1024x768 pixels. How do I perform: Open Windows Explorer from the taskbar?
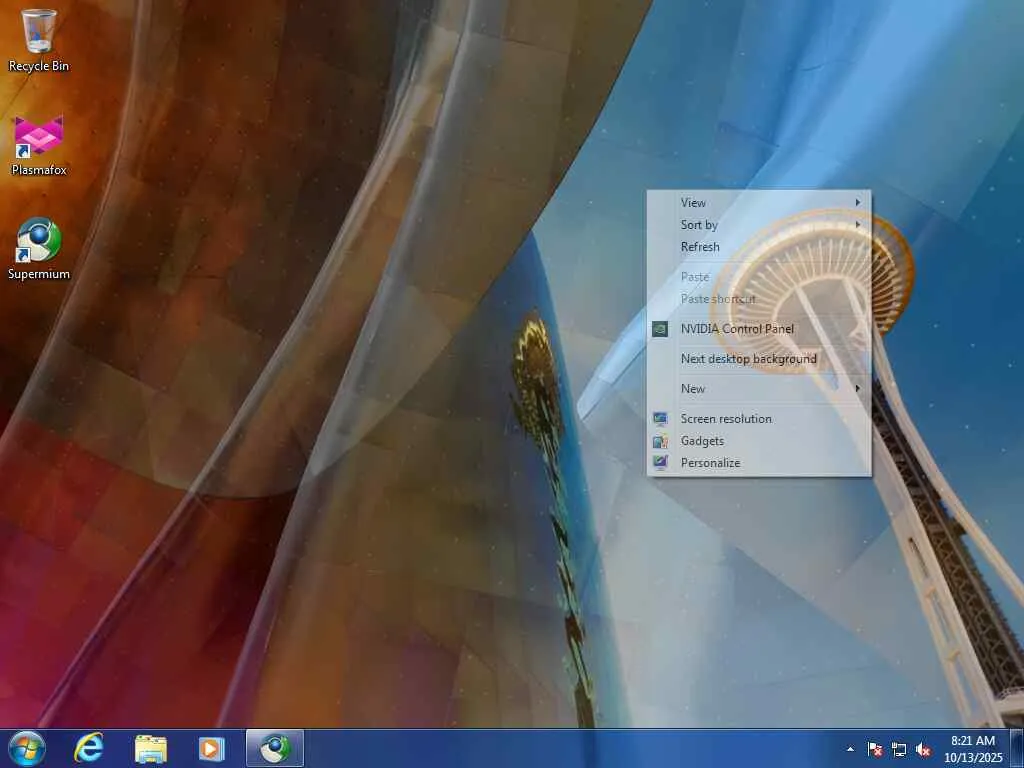click(150, 748)
